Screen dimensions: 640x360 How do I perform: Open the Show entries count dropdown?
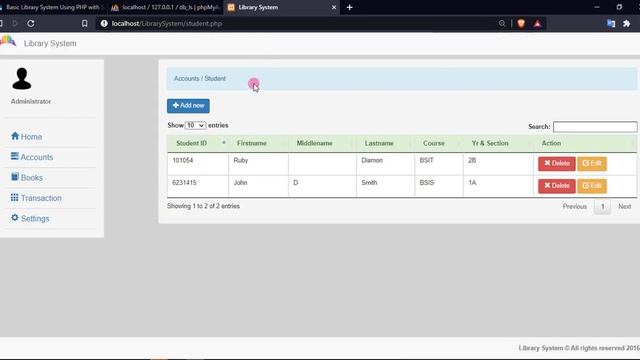[x=196, y=125]
